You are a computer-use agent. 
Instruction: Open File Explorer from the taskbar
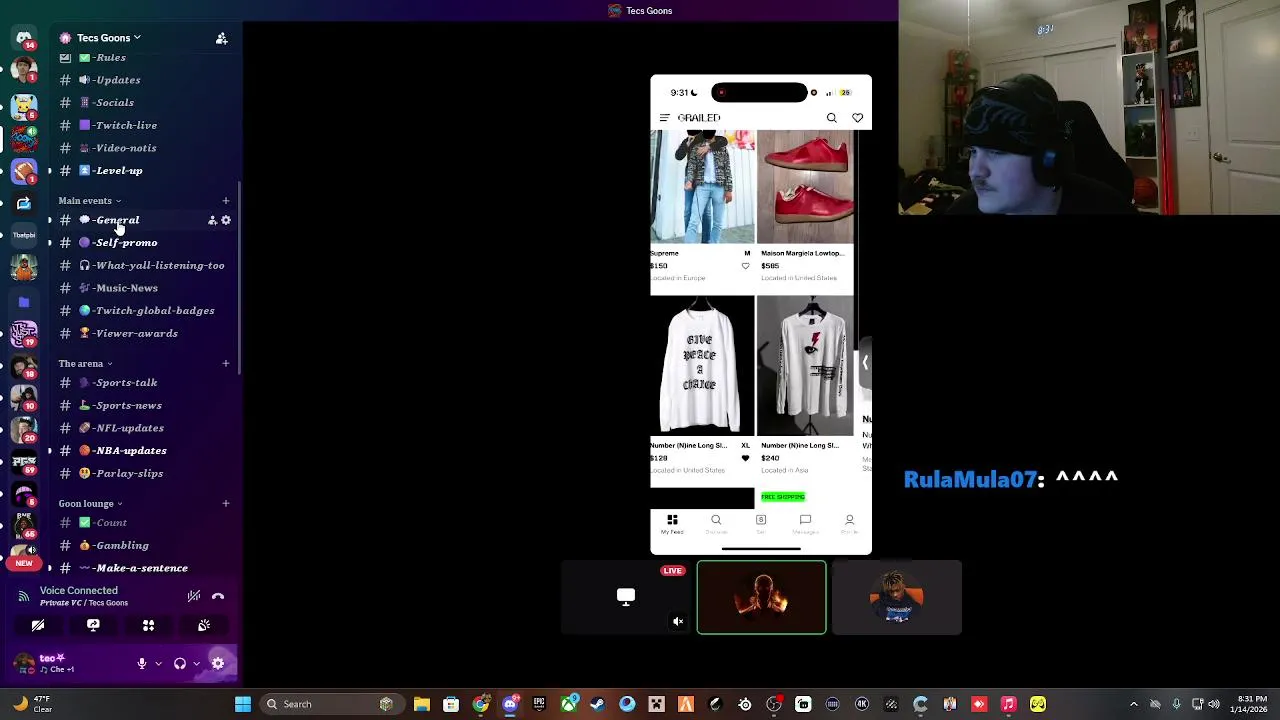[422, 704]
